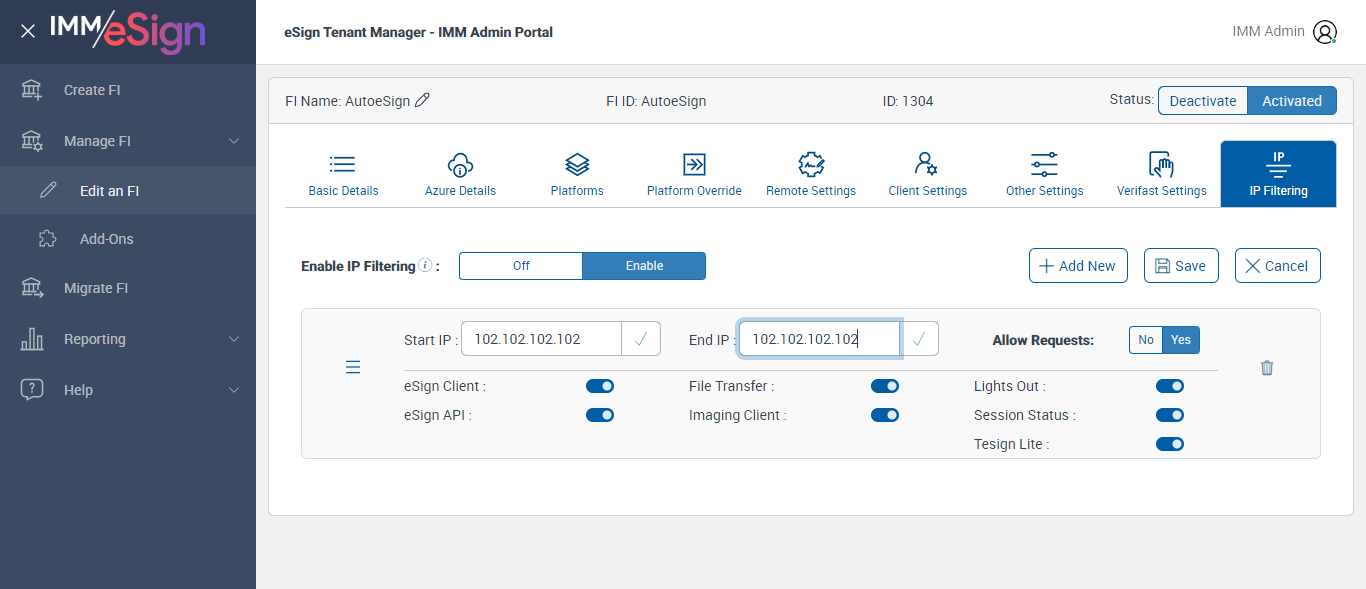
Task: Click the Add New button
Action: click(x=1078, y=266)
